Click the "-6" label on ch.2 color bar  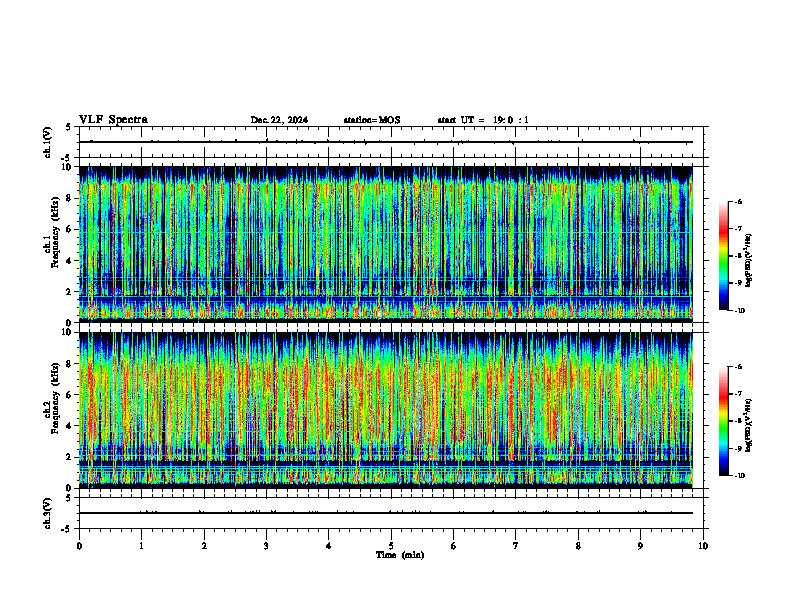(738, 367)
